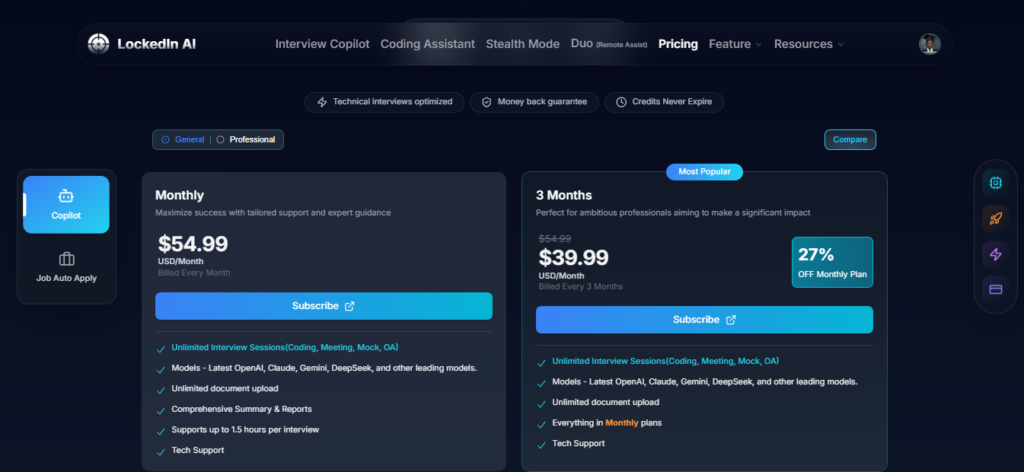
Task: Open the Stealth Mode nav item
Action: tap(522, 44)
